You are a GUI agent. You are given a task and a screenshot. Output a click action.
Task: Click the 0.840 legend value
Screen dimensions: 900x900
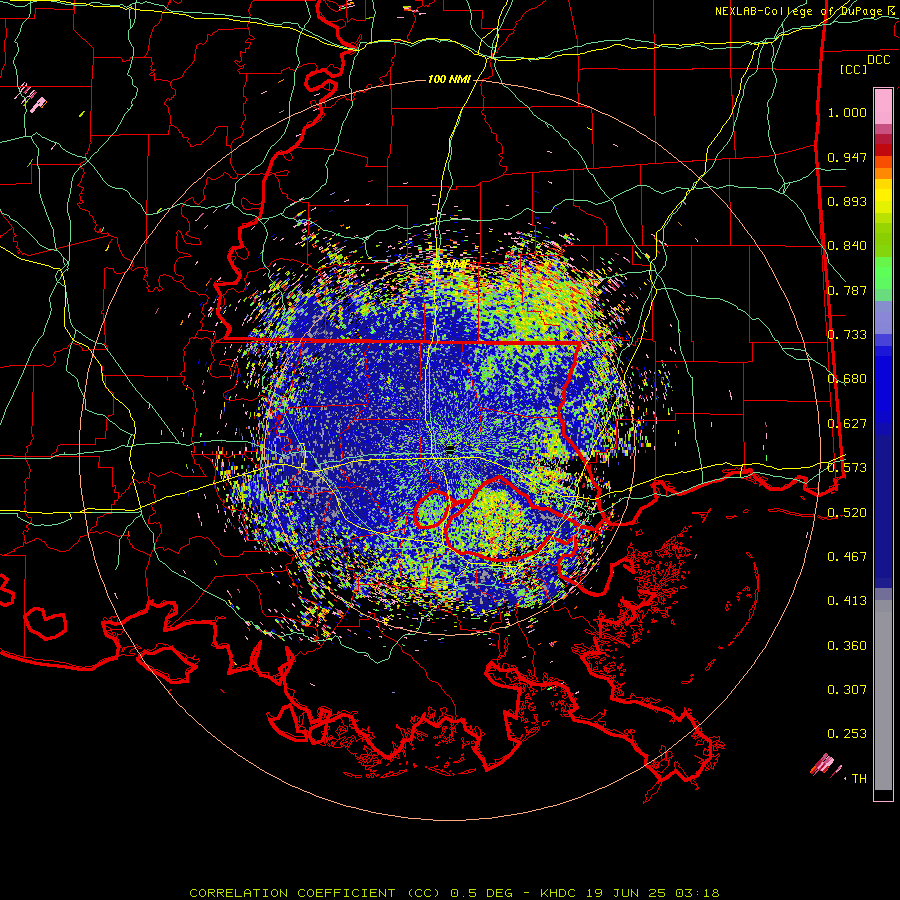(x=847, y=246)
